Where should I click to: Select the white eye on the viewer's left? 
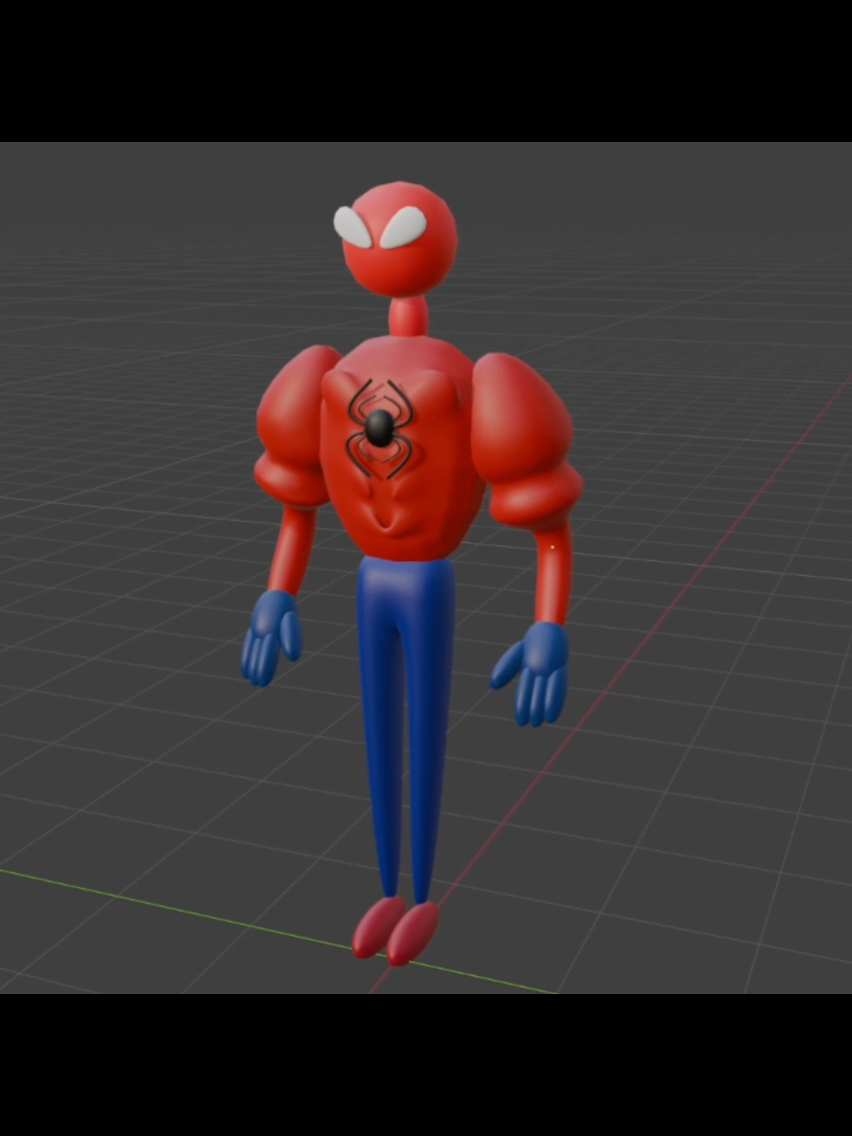click(x=353, y=227)
